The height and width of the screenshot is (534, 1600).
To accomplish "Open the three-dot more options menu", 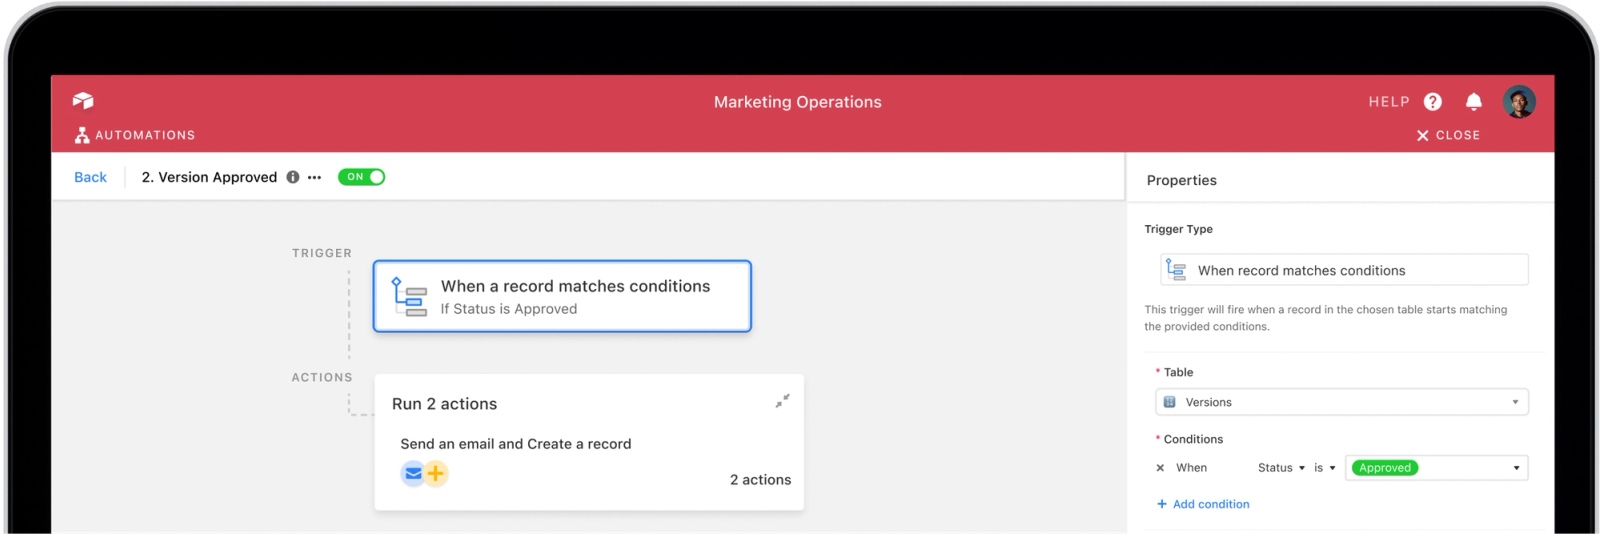I will coord(315,177).
